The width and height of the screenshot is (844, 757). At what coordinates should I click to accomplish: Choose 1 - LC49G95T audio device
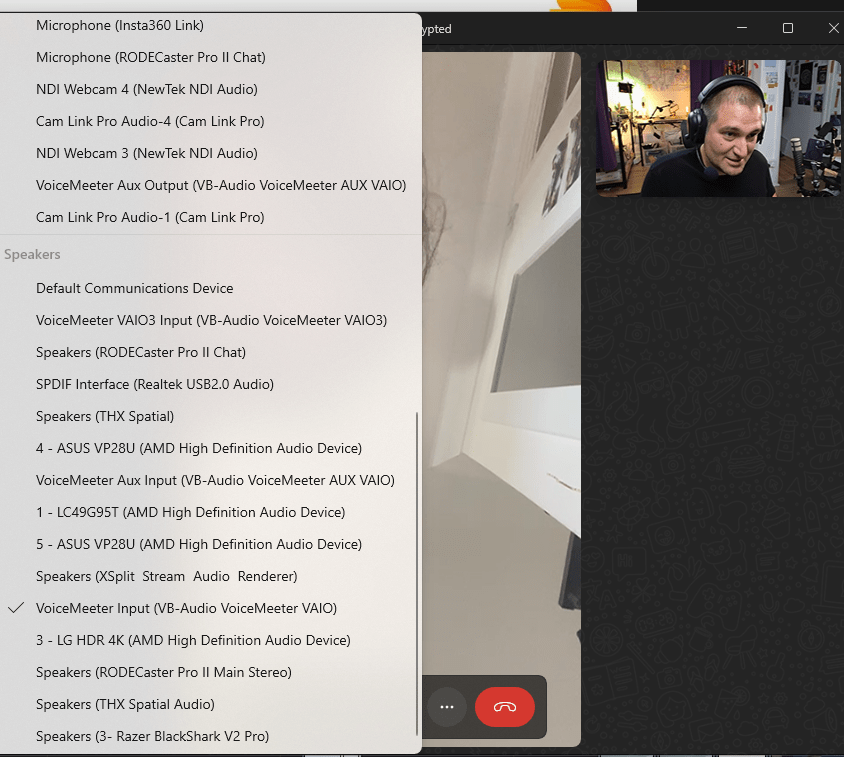210,513
